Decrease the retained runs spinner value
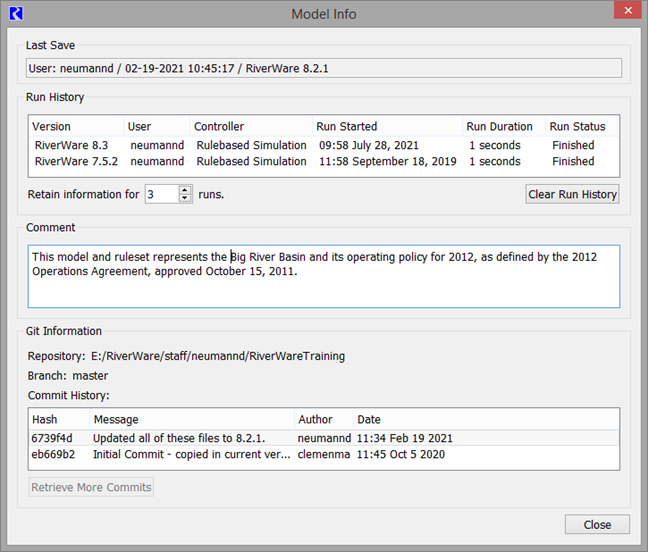648x552 pixels. pyautogui.click(x=185, y=199)
